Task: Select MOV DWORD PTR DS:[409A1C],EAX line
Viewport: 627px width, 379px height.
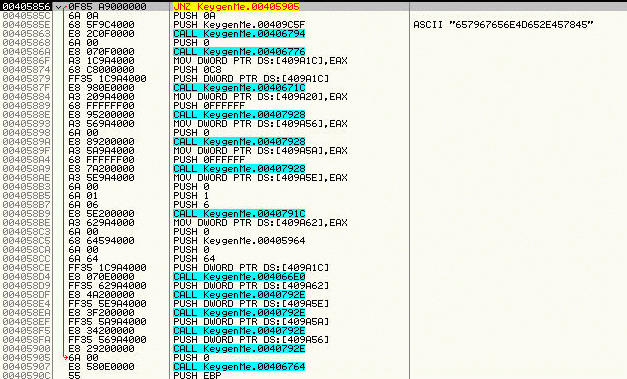Action: 260,61
